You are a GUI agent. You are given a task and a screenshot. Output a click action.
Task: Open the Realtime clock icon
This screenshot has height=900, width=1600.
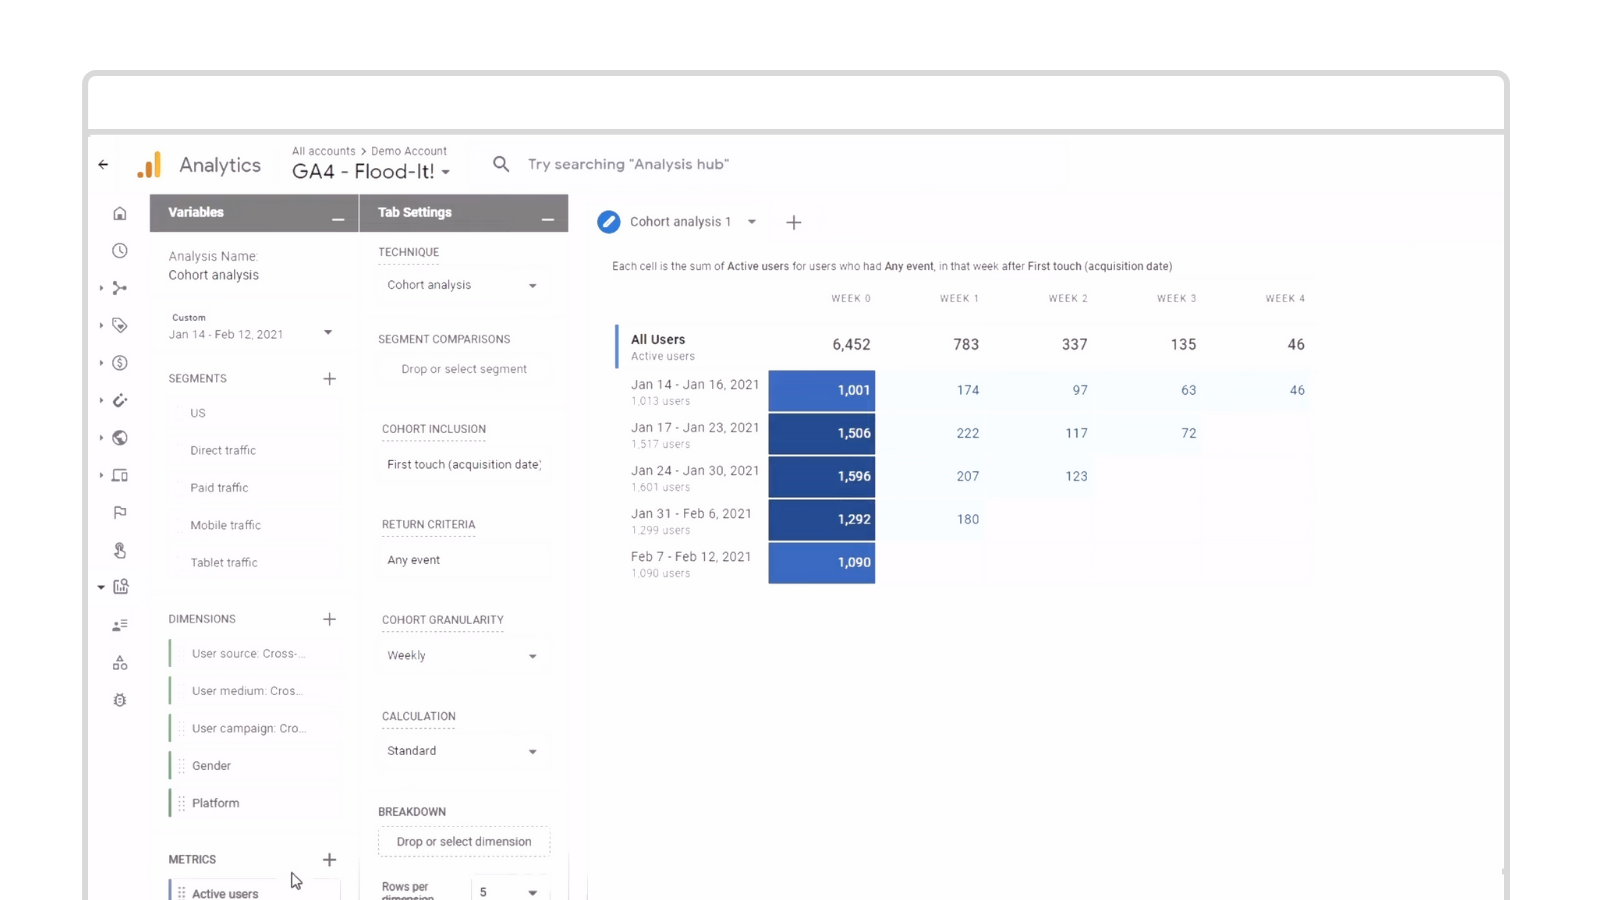point(119,250)
